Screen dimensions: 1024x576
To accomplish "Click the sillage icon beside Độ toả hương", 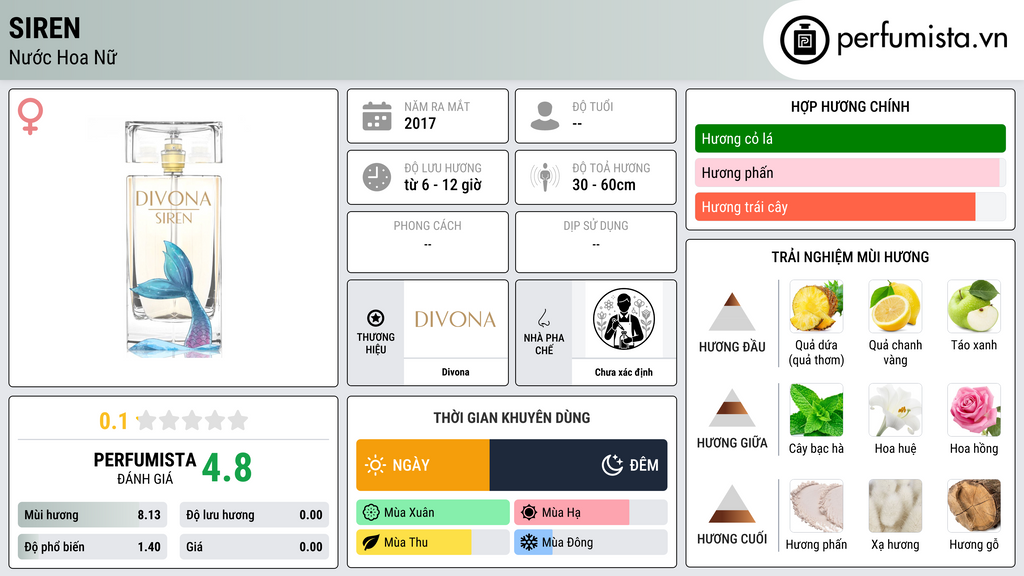I will coord(545,177).
